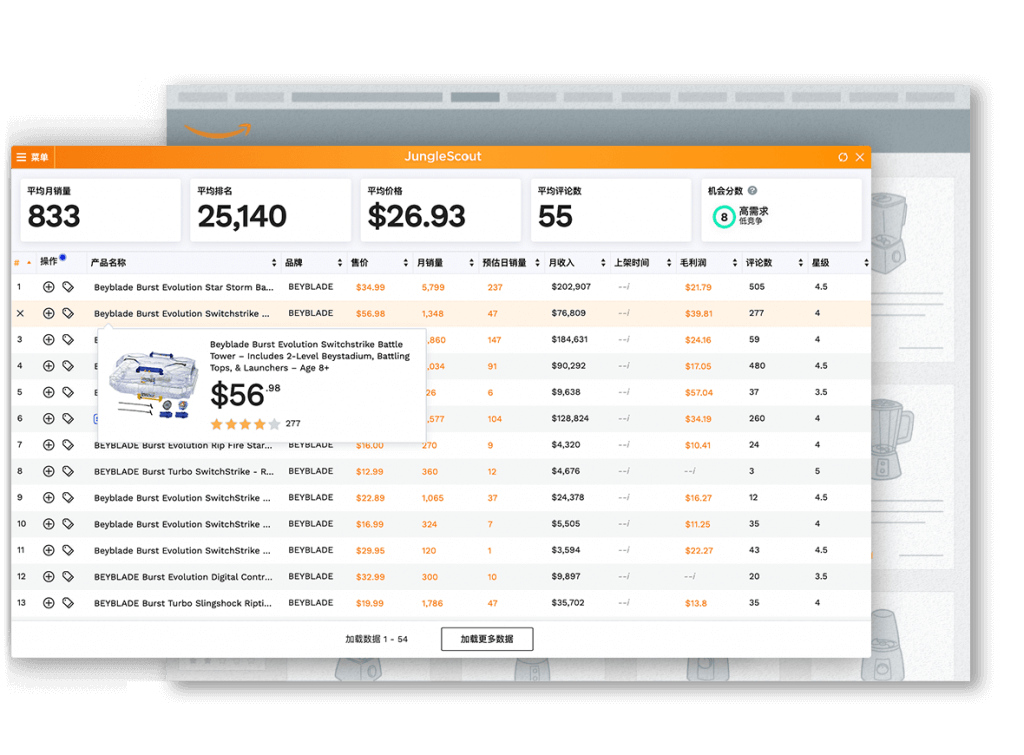
Task: Click the plus icon for the Slingshock row
Action: click(48, 603)
